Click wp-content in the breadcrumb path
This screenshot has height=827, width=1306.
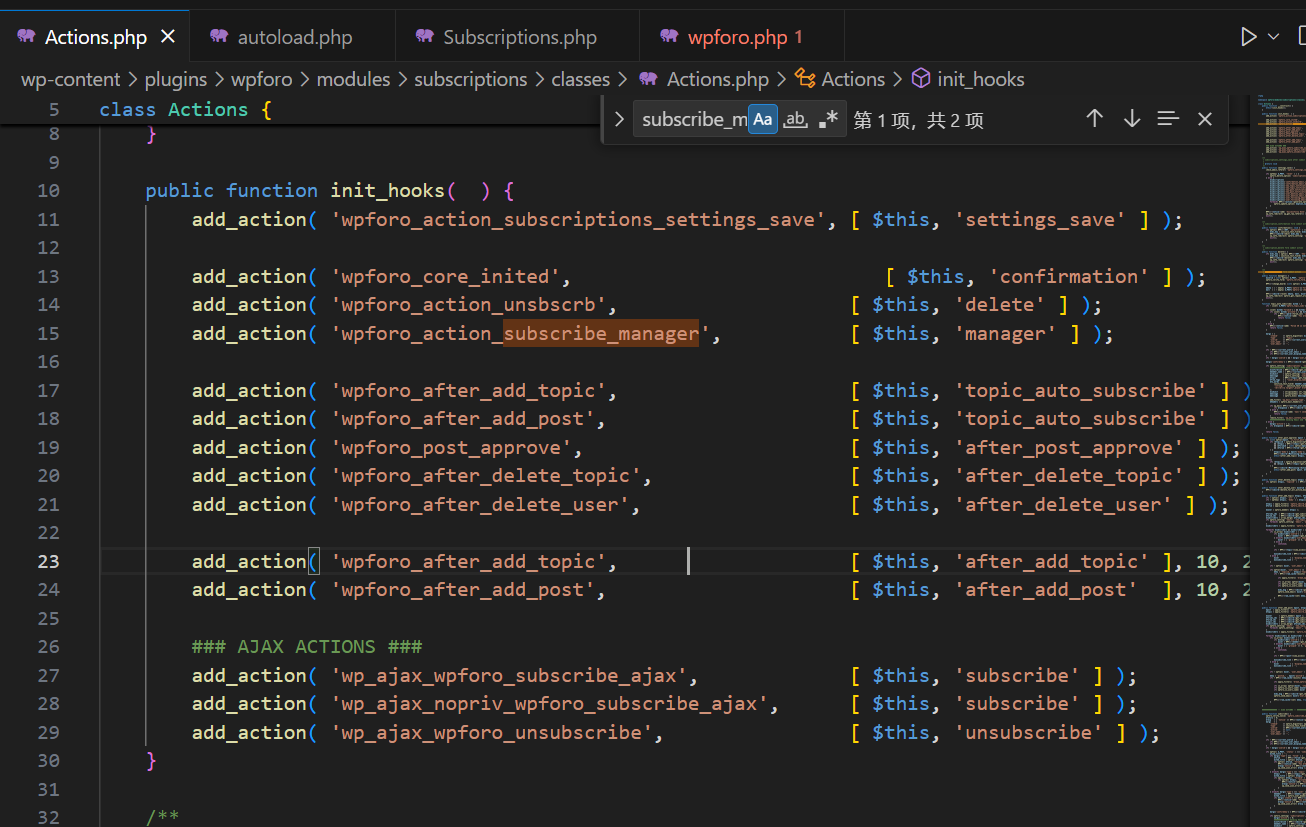point(70,79)
